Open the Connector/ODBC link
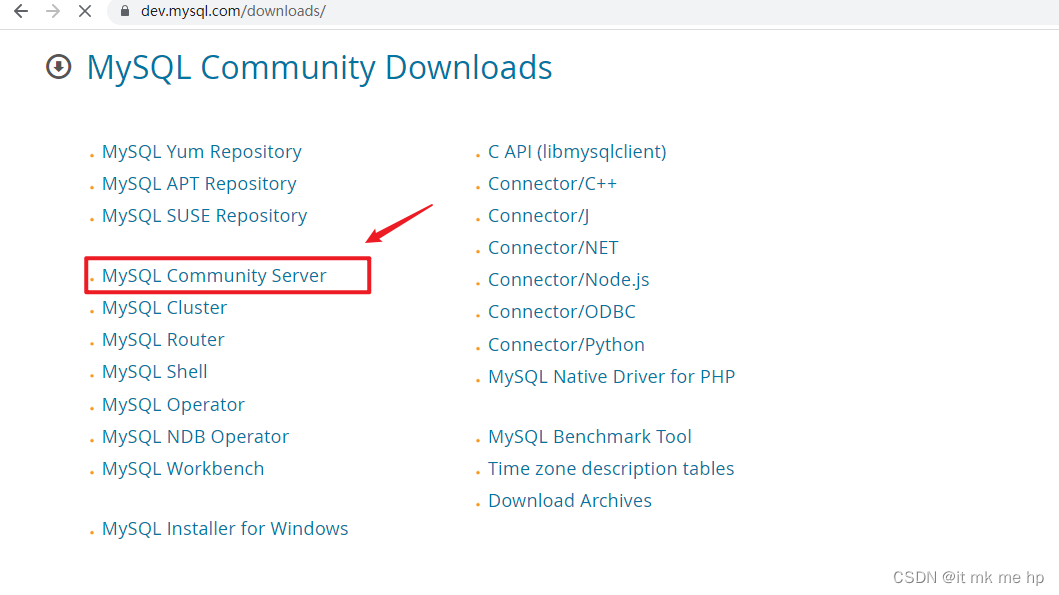1059x595 pixels. click(562, 311)
